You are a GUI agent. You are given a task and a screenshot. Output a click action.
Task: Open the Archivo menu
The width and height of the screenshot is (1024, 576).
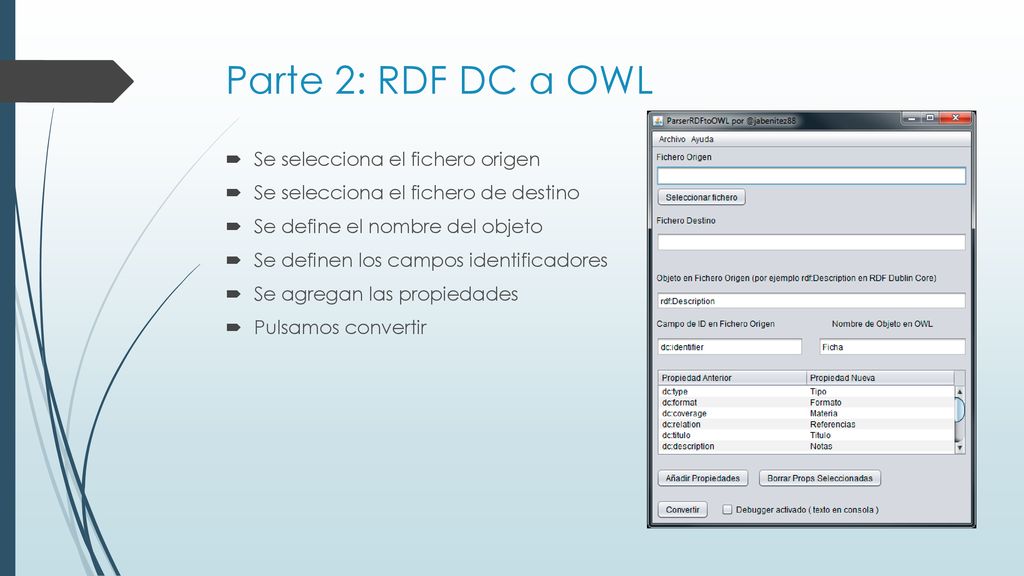tap(672, 139)
